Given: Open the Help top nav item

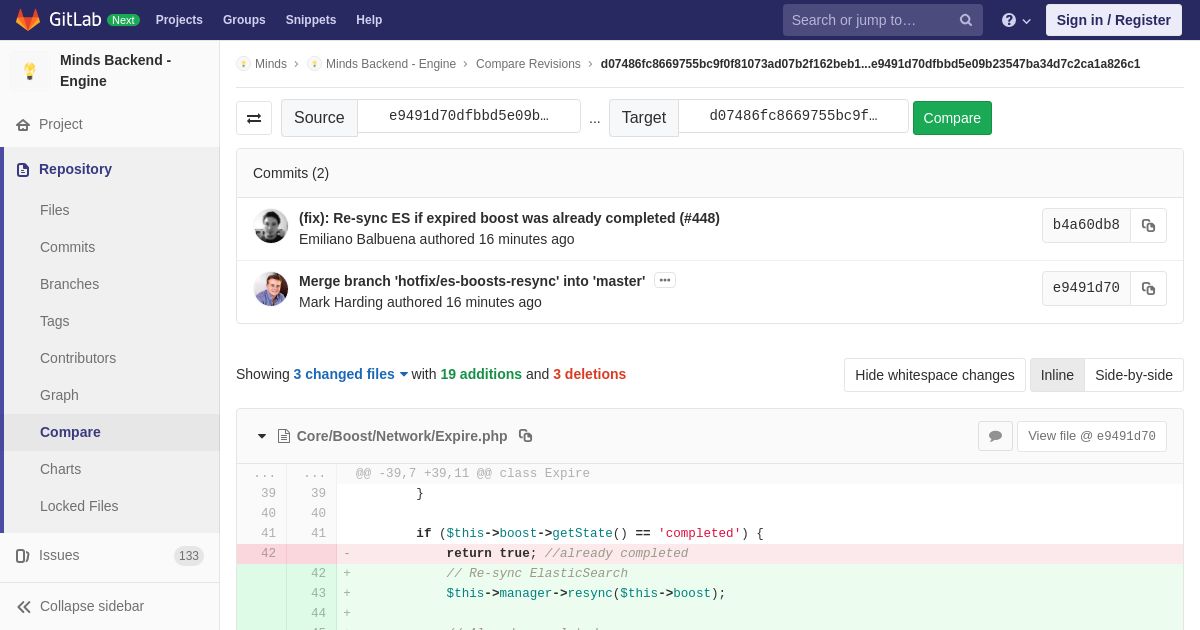Looking at the screenshot, I should 369,20.
